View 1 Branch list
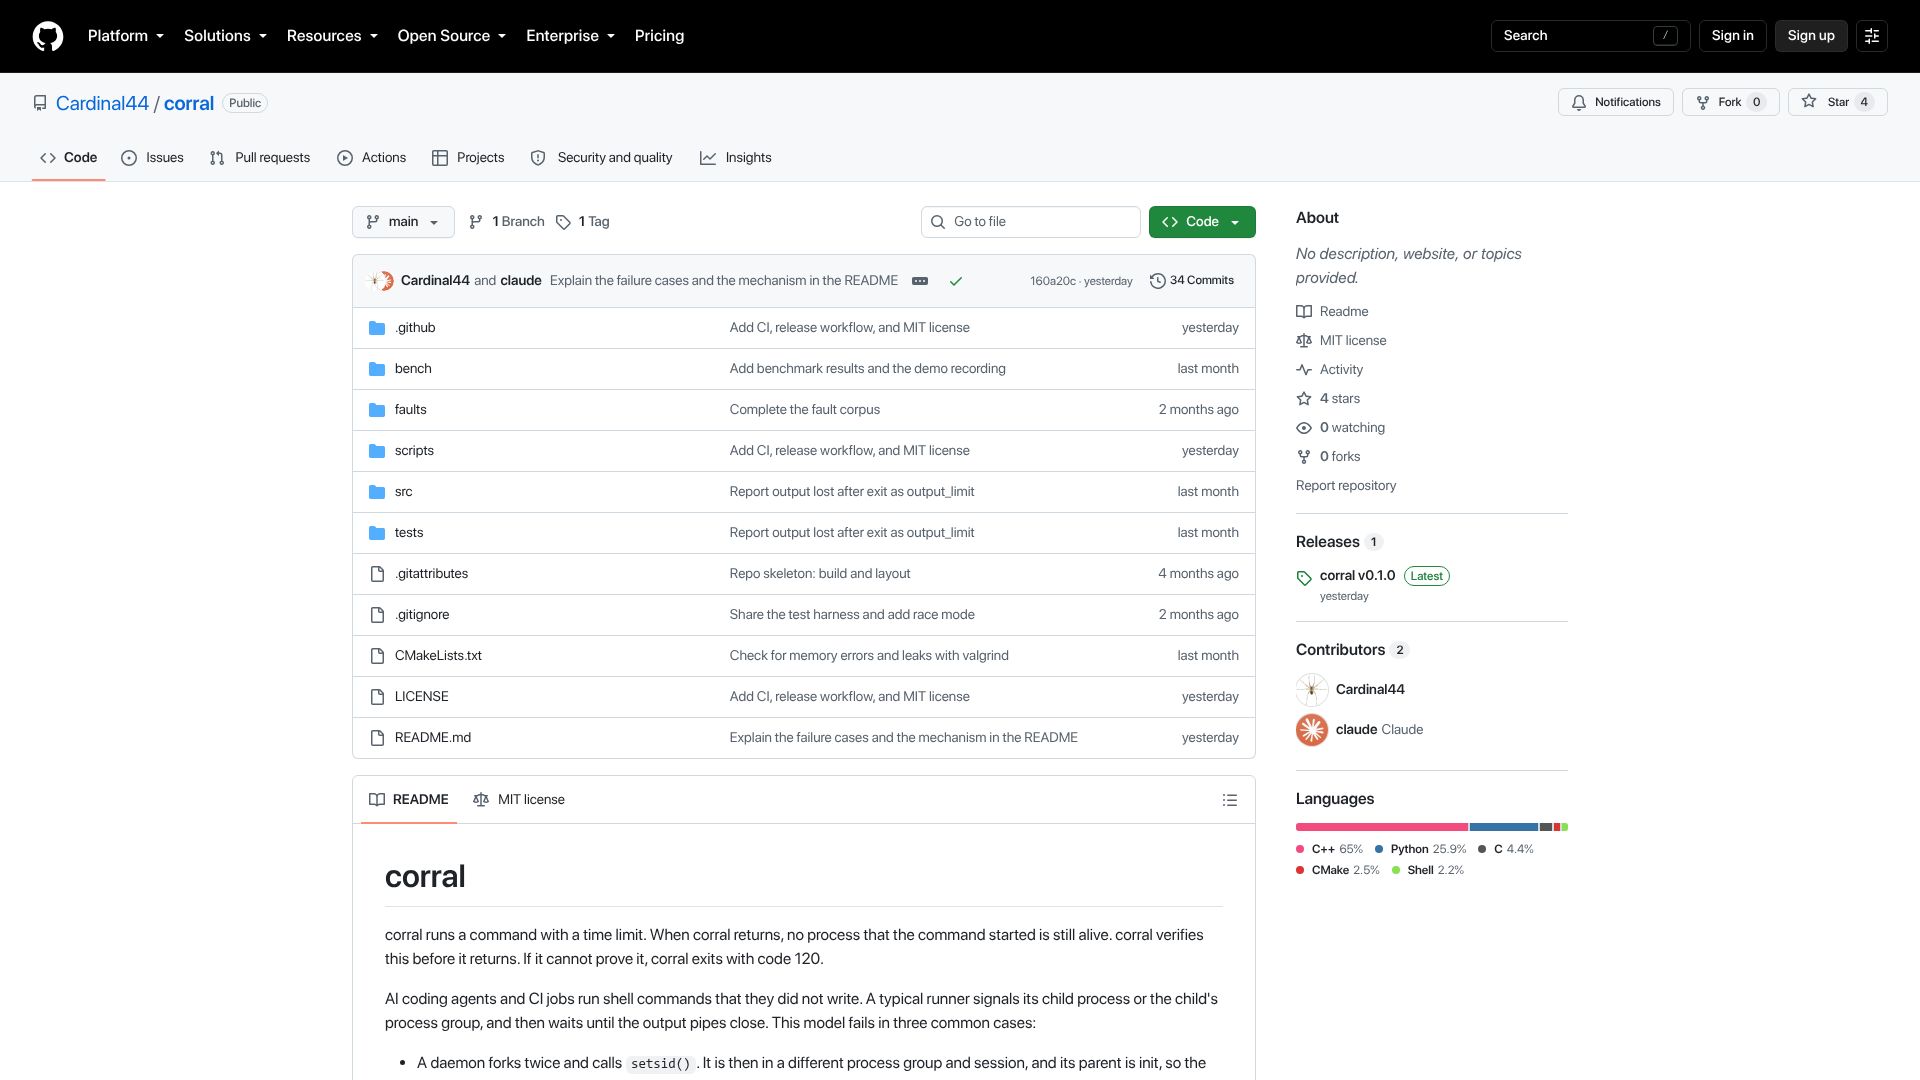Screen dimensions: 1920x1080 [x=506, y=222]
